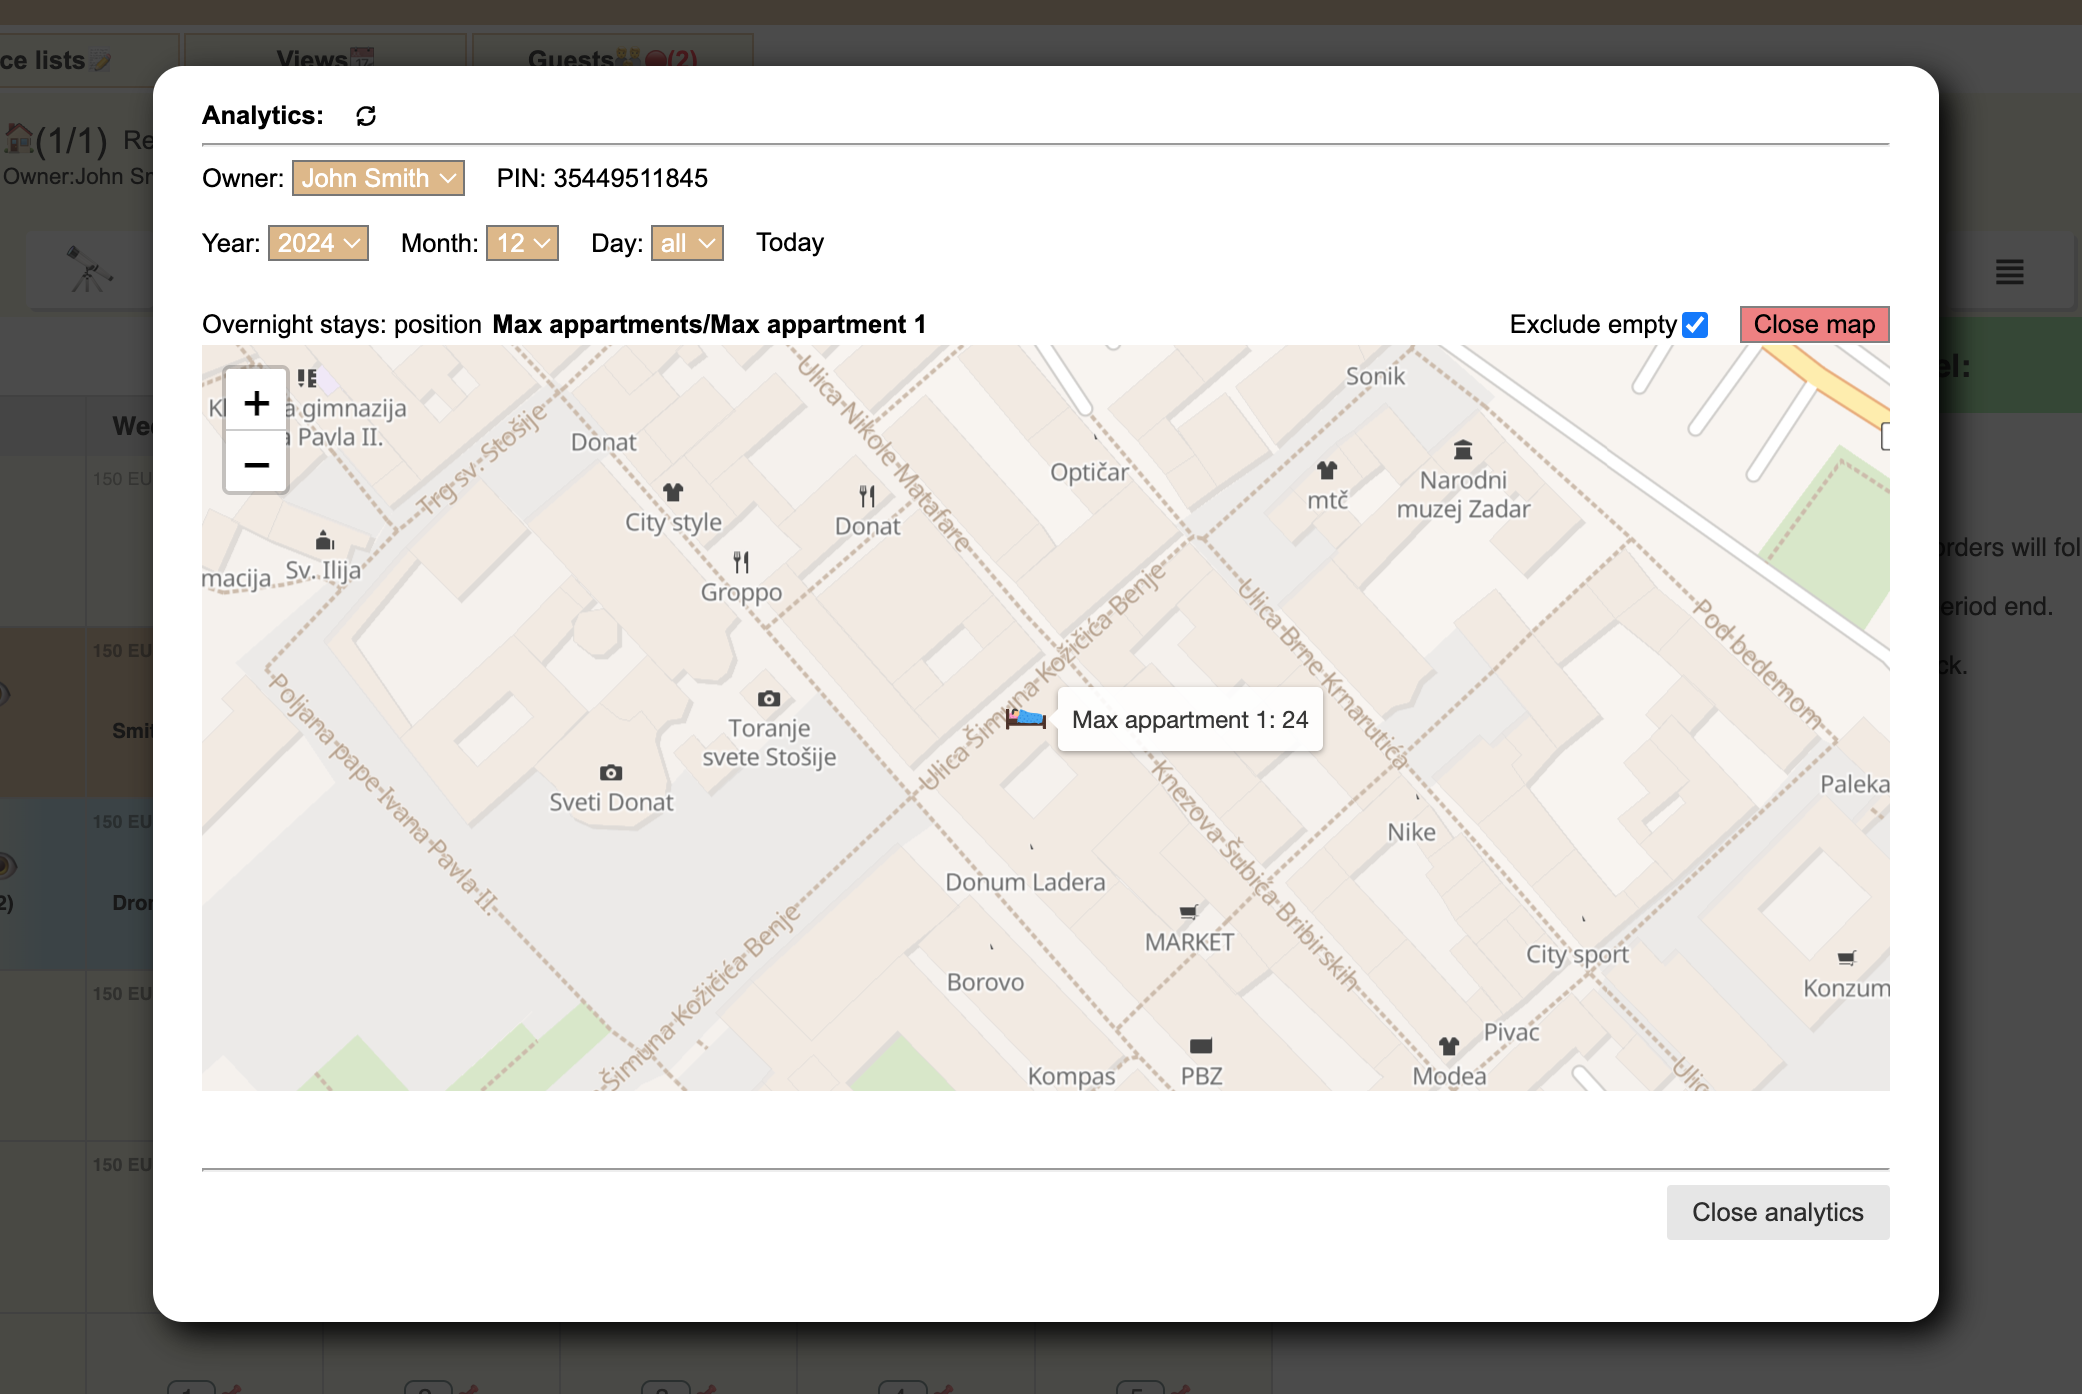This screenshot has width=2082, height=1394.
Task: Click the Sveti Donat camera icon
Action: click(x=611, y=772)
